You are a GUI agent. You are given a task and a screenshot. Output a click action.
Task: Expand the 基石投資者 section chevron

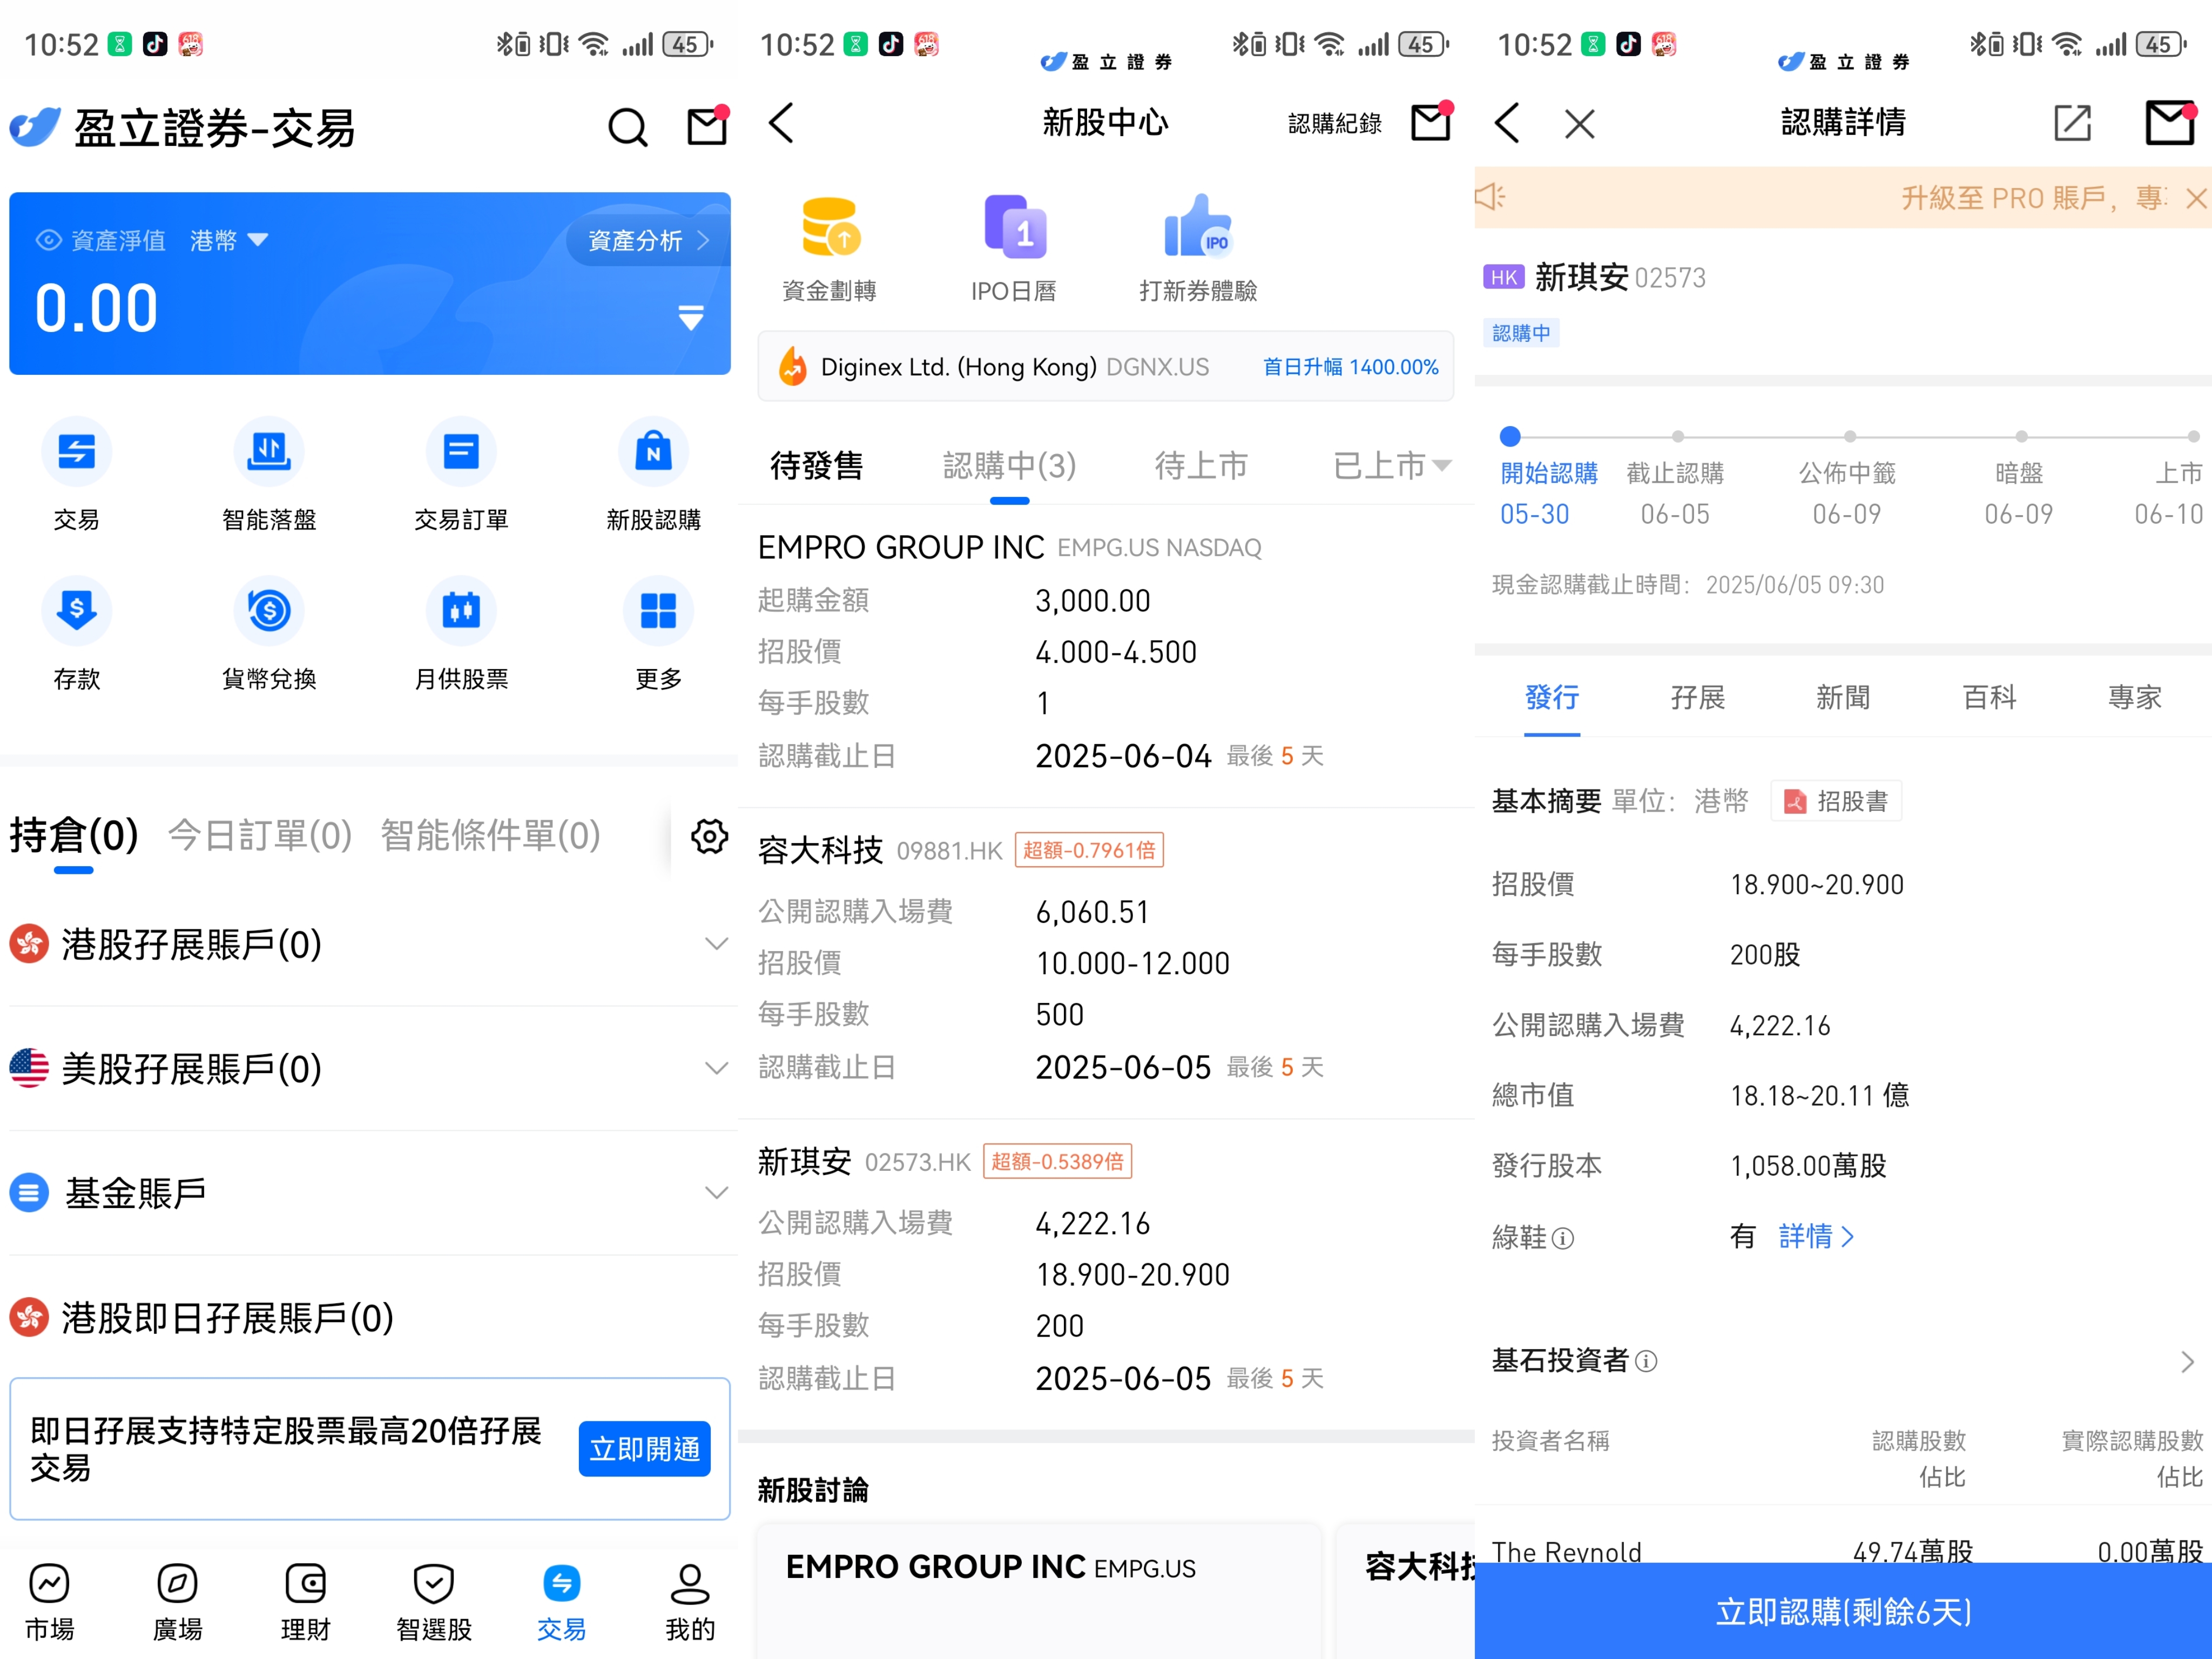(x=2187, y=1362)
